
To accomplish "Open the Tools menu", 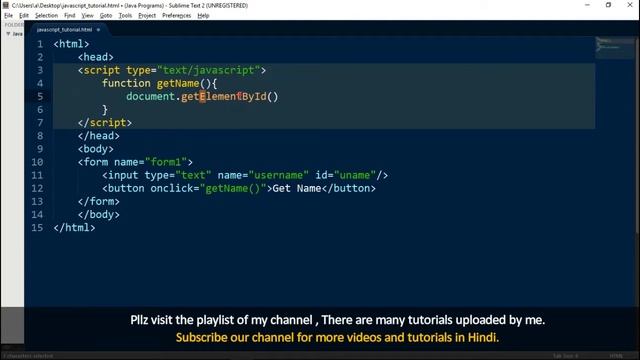I will [x=125, y=16].
